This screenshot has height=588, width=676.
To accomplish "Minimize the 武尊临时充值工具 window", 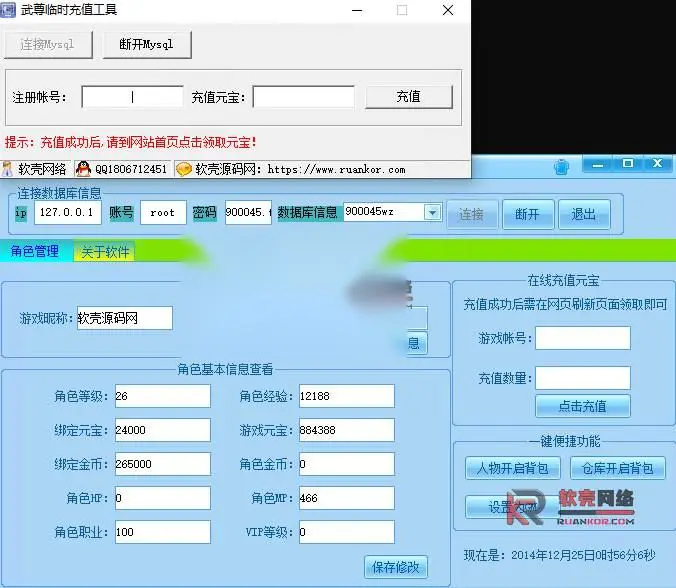I will [357, 10].
